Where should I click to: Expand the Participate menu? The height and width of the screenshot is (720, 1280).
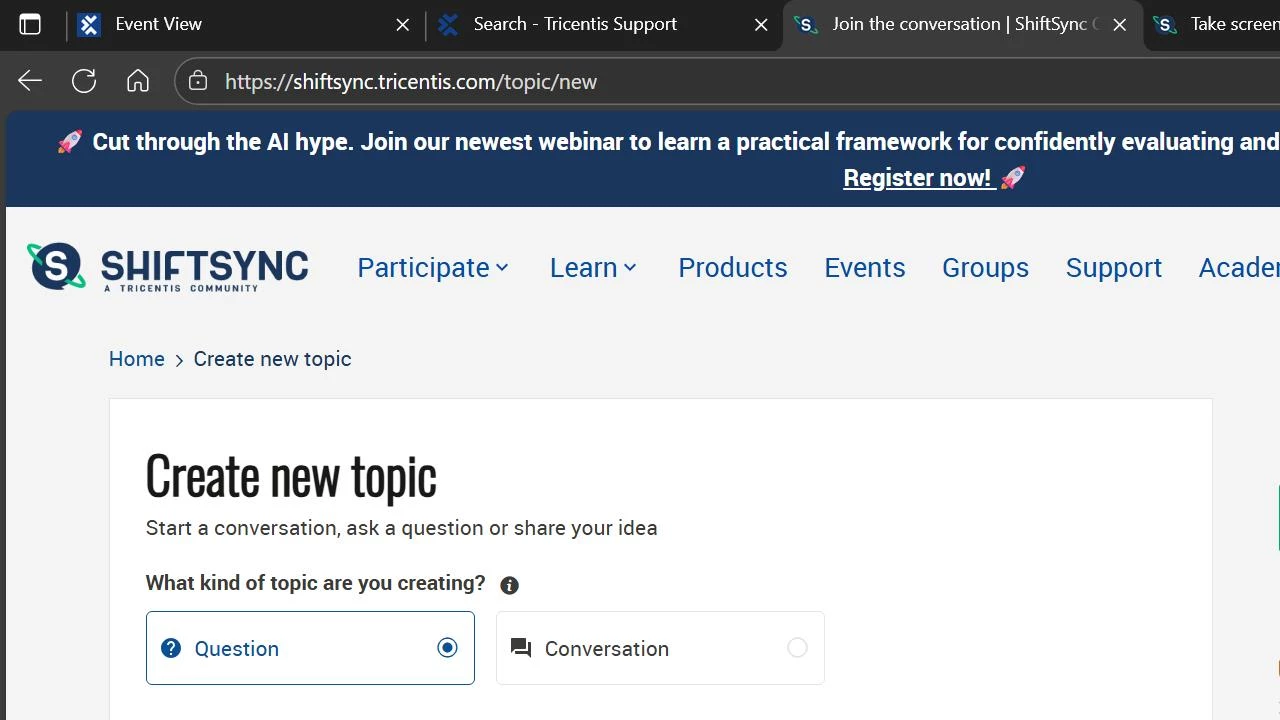(433, 267)
